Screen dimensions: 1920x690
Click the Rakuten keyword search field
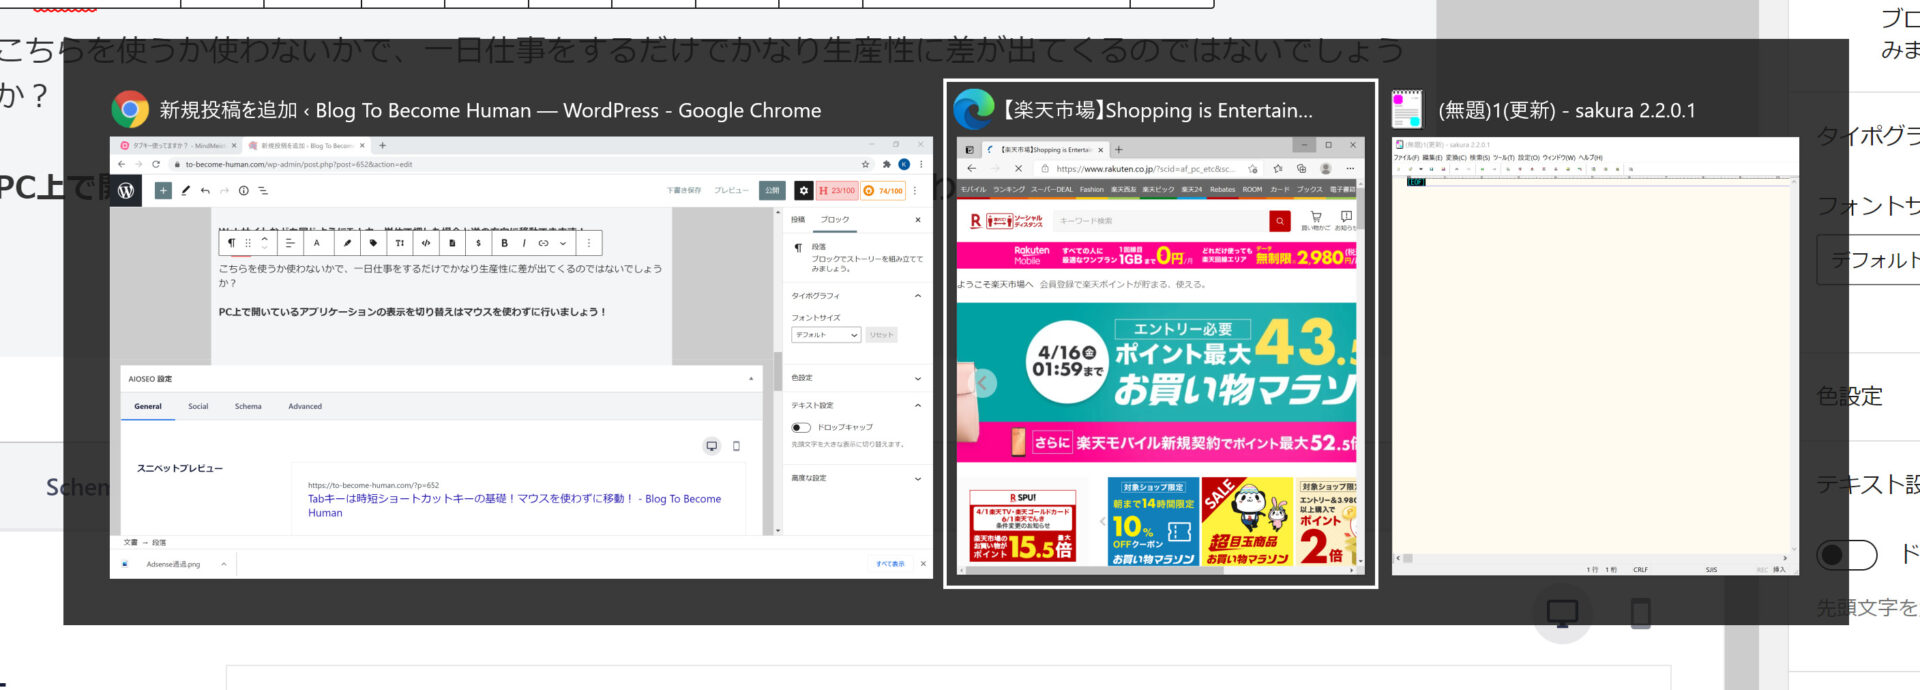coord(1160,220)
